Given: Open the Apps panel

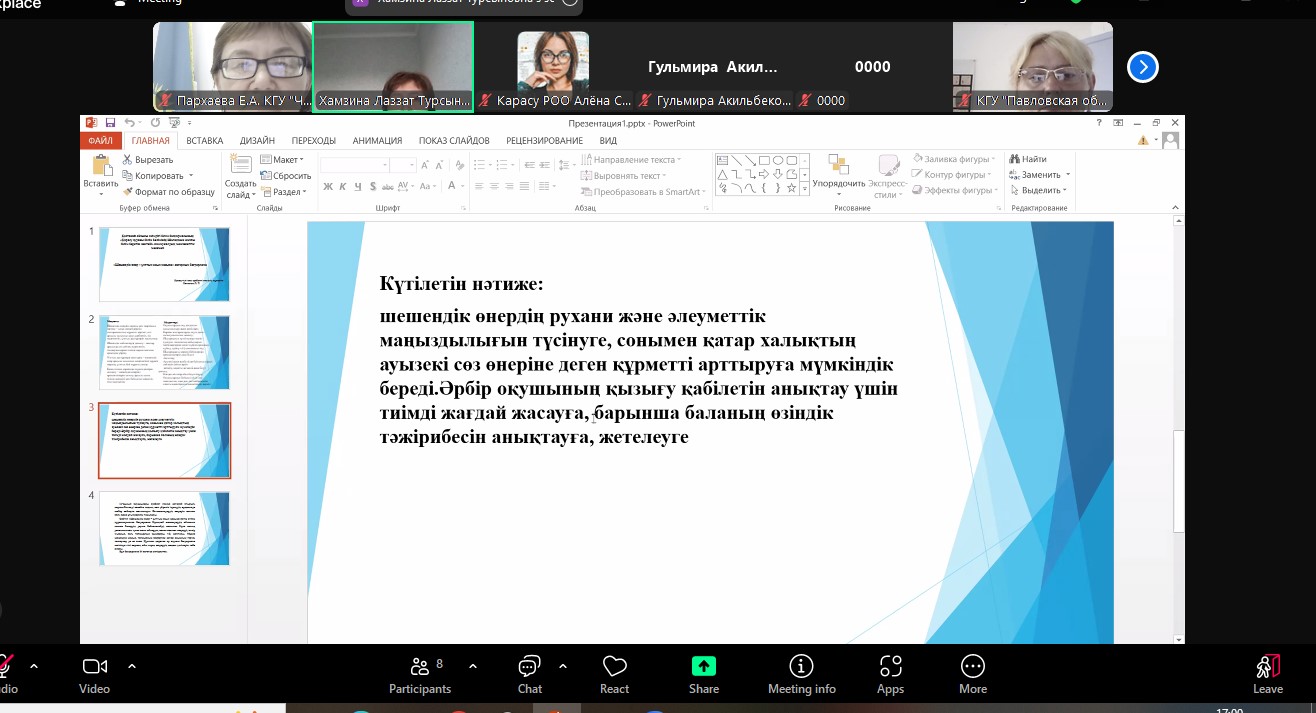Looking at the screenshot, I should coord(890,666).
